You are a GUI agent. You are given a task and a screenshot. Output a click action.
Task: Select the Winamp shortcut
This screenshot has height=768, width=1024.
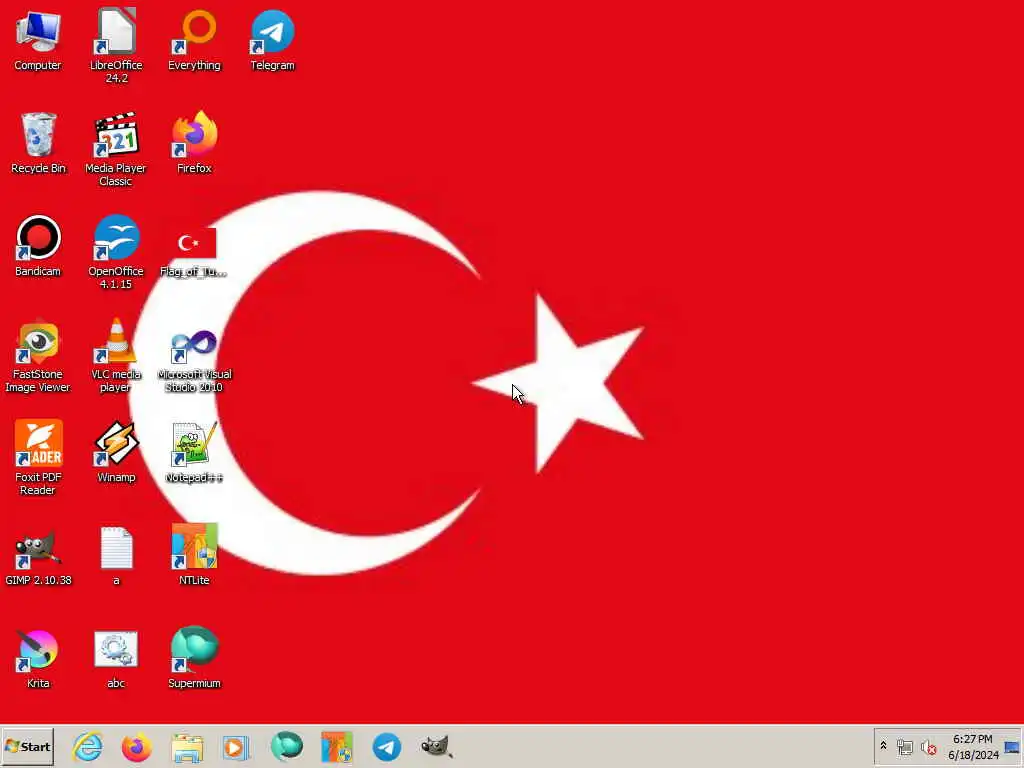pos(116,452)
